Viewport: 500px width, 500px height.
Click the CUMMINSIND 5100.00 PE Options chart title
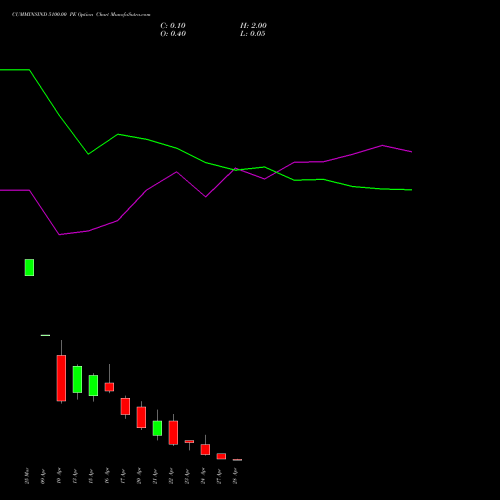pyautogui.click(x=81, y=15)
